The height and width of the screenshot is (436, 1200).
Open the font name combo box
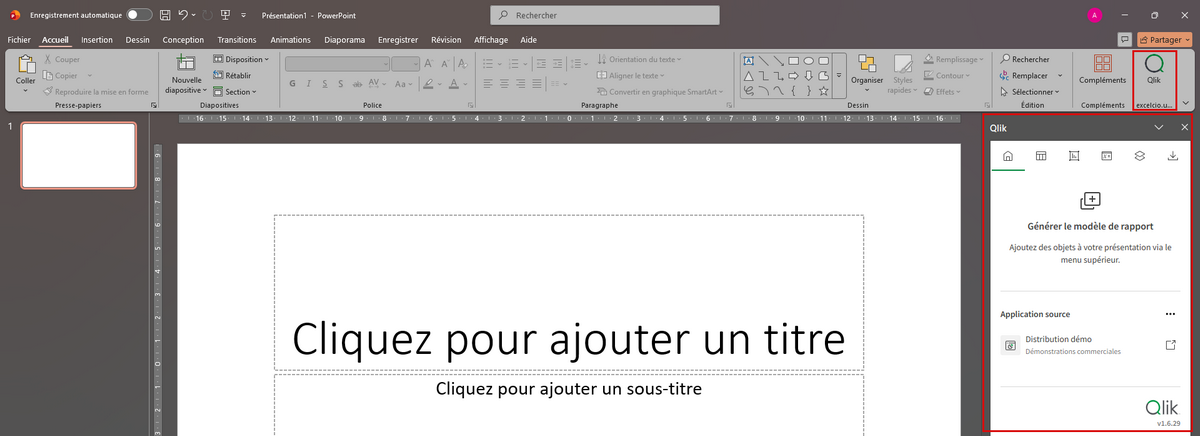coord(337,63)
